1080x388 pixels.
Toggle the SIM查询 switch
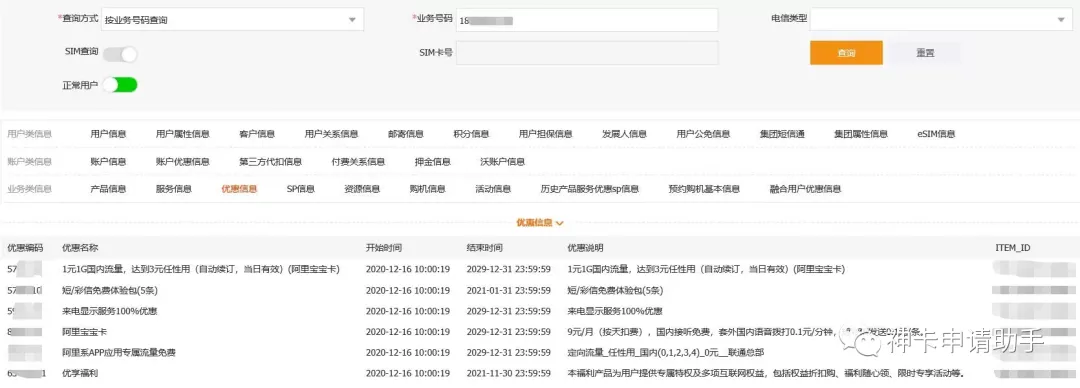coord(120,54)
